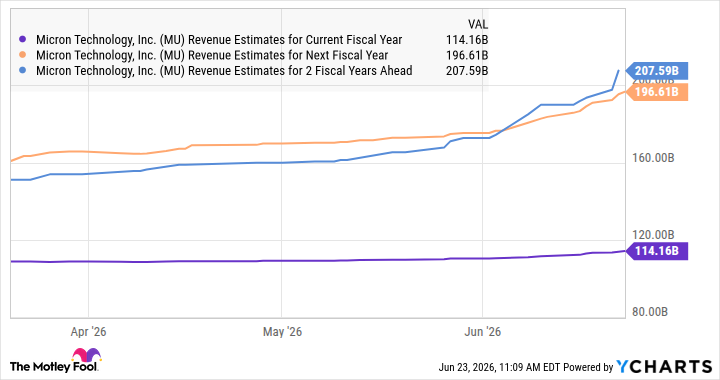Screen dimensions: 720x380
Task: Click the 120.00B y-axis label
Action: click(x=653, y=235)
